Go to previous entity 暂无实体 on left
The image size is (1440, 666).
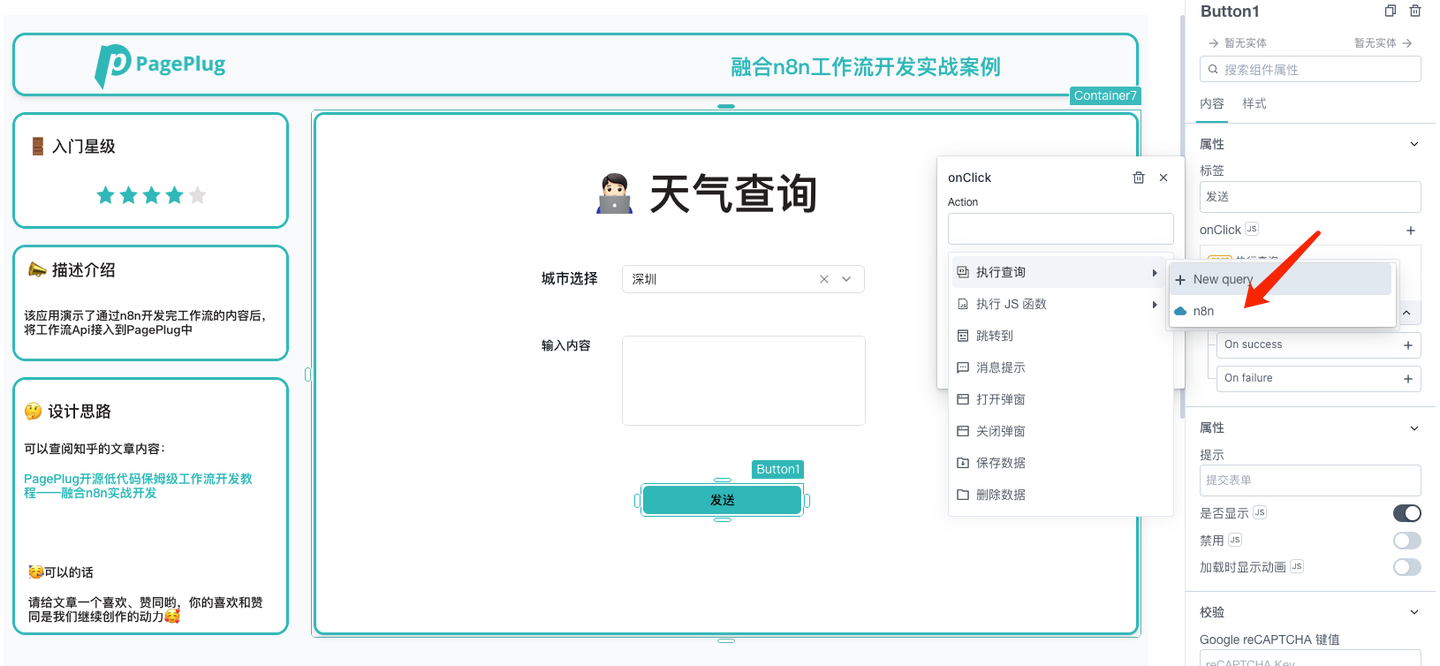1238,43
